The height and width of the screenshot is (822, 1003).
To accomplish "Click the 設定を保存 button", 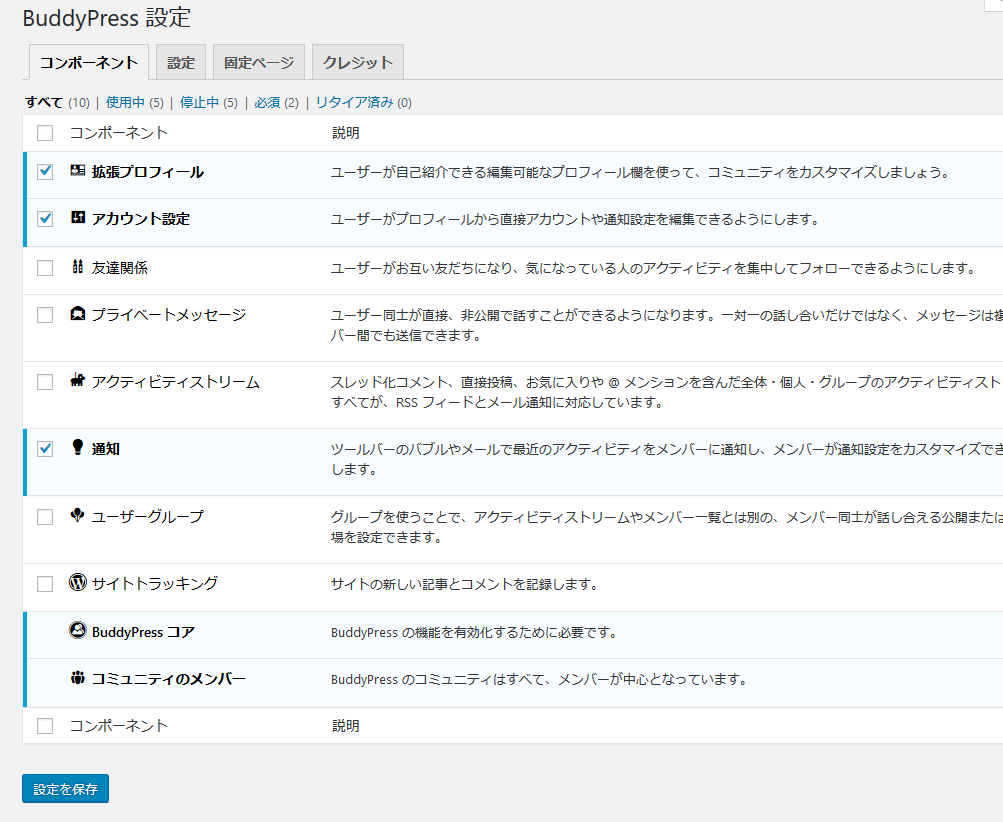I will tap(65, 789).
